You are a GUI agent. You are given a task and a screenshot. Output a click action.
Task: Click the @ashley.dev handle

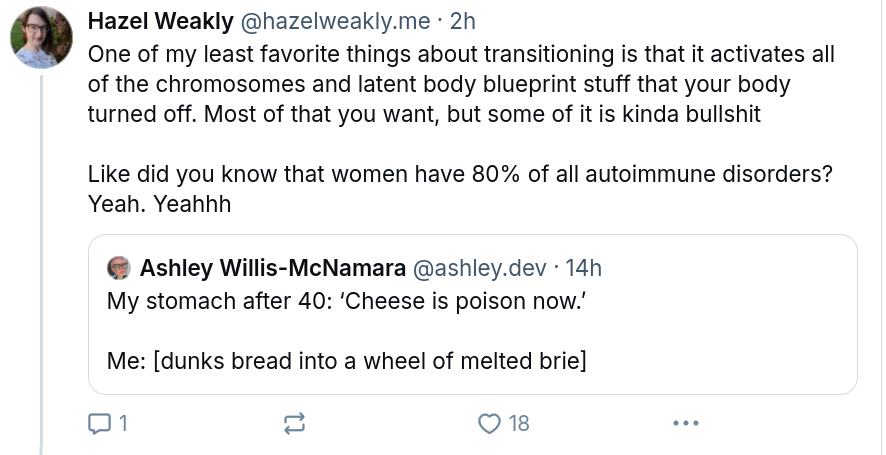coord(480,268)
